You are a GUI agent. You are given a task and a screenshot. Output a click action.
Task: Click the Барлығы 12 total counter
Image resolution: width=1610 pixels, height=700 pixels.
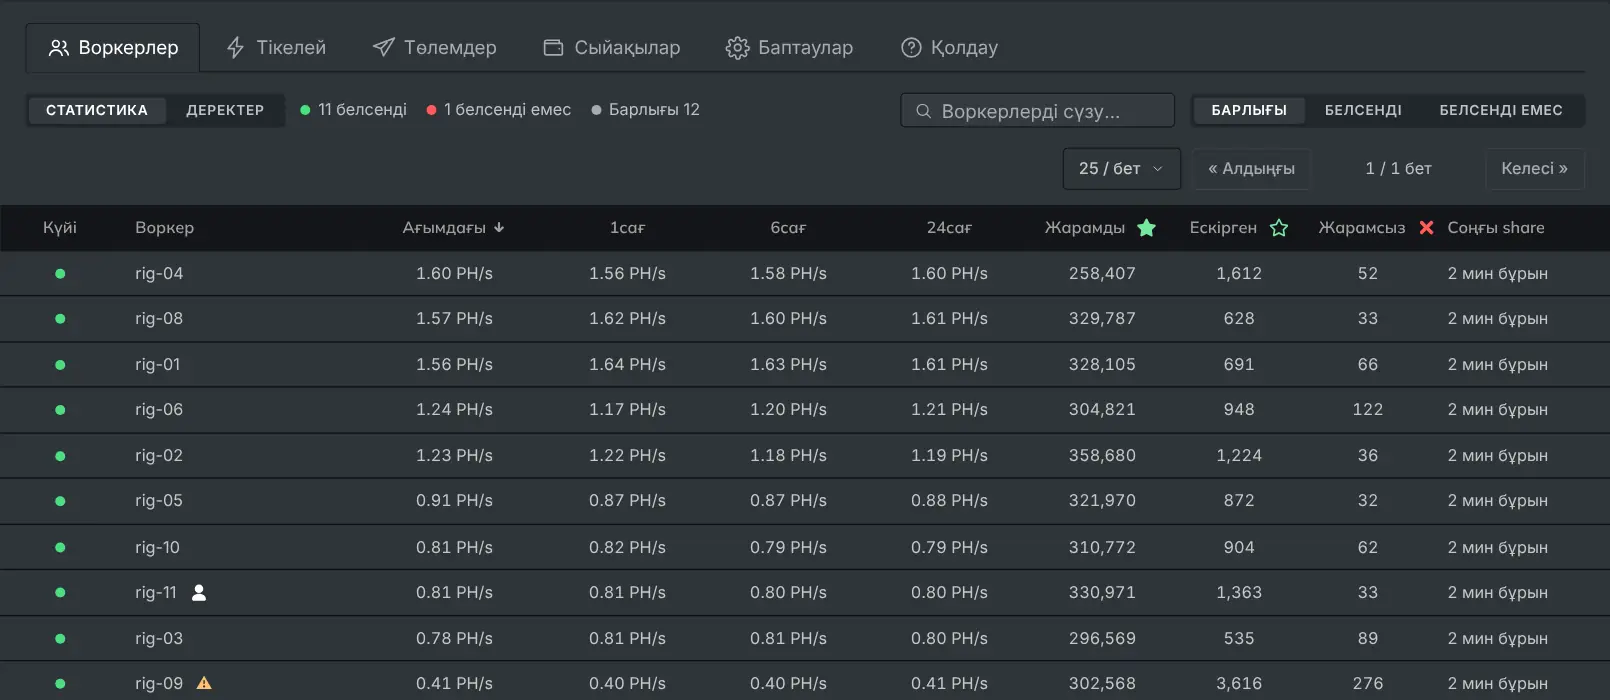click(646, 110)
